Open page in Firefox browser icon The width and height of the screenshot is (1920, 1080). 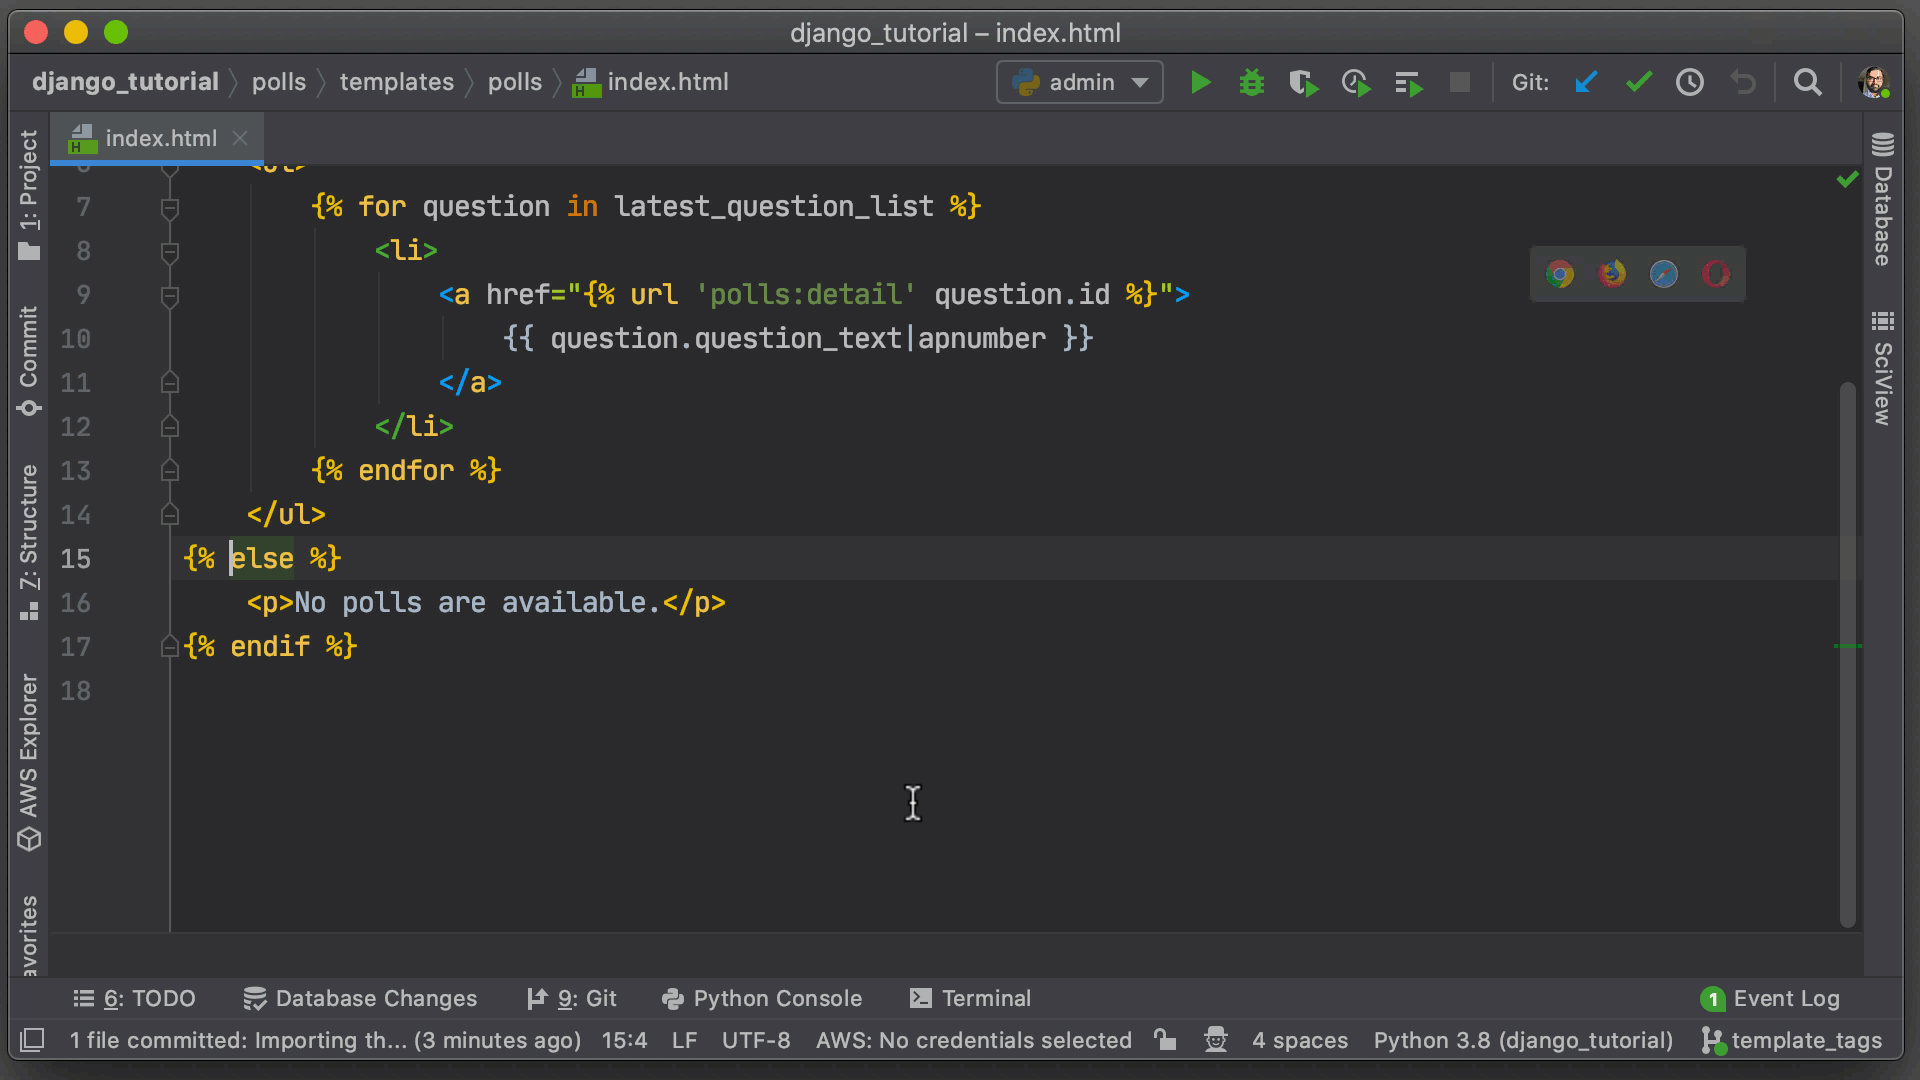1612,274
